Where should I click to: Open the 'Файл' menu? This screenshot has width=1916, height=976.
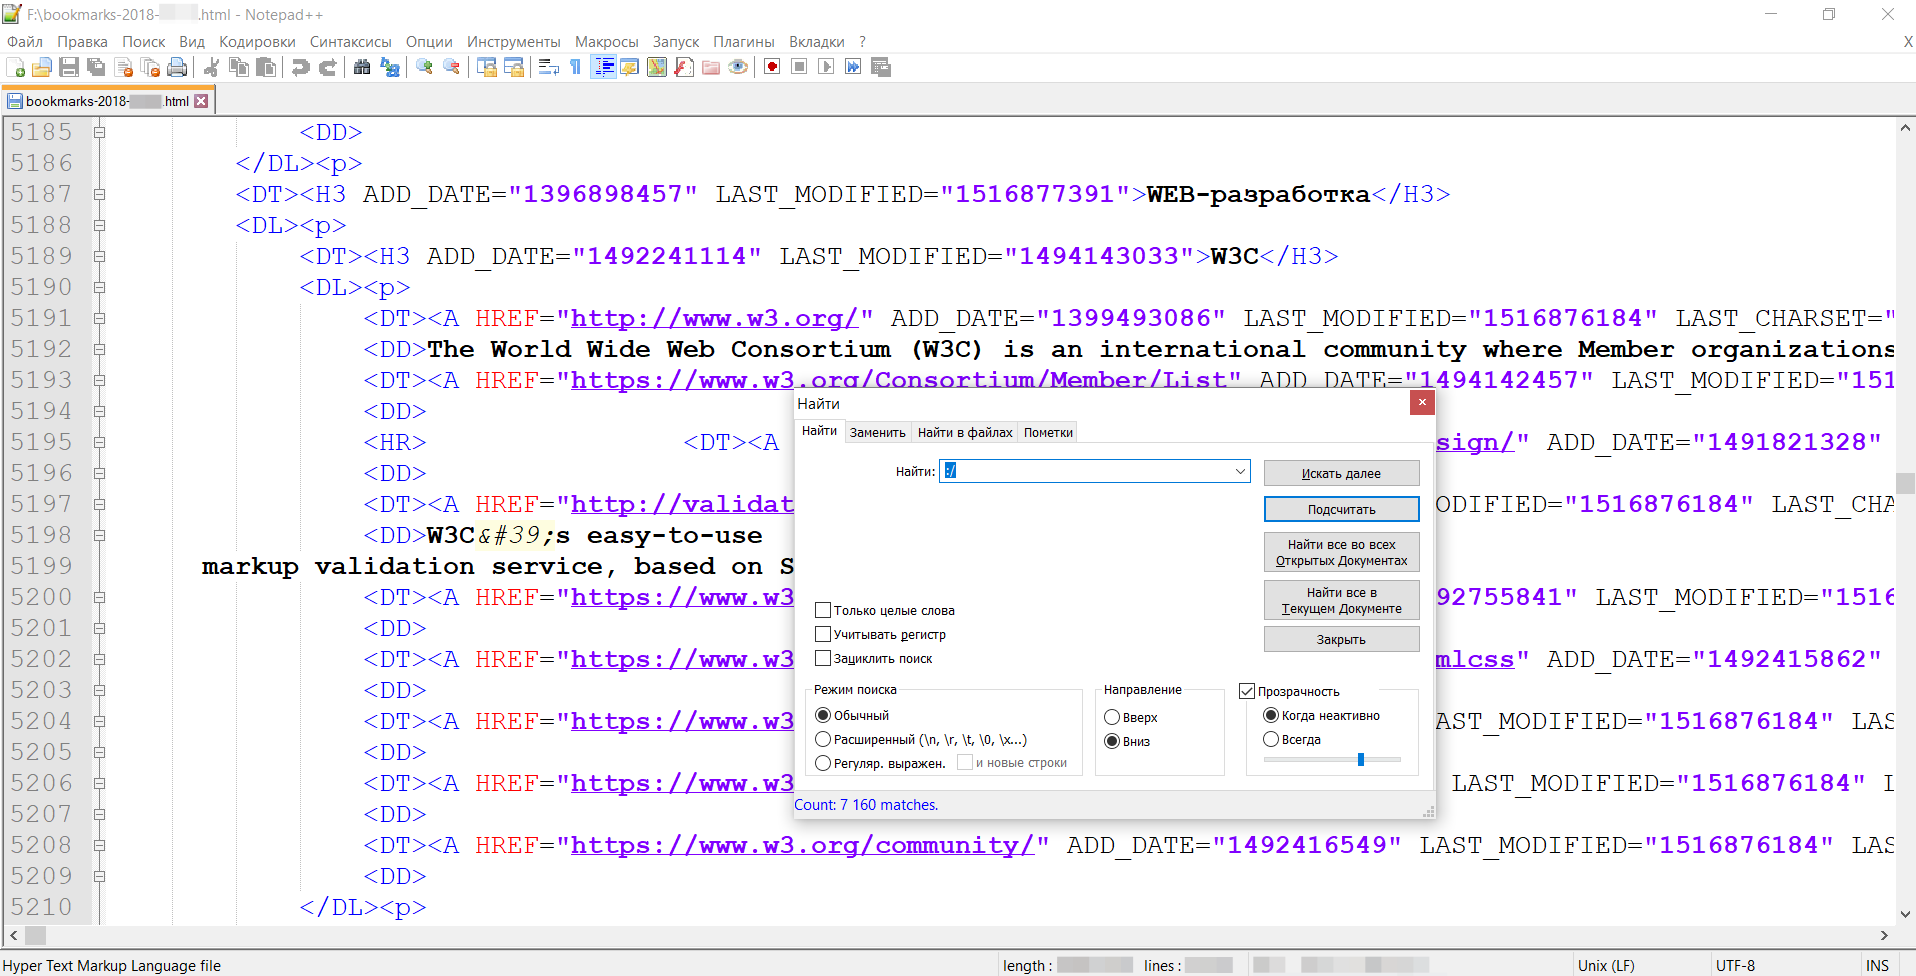tap(25, 42)
